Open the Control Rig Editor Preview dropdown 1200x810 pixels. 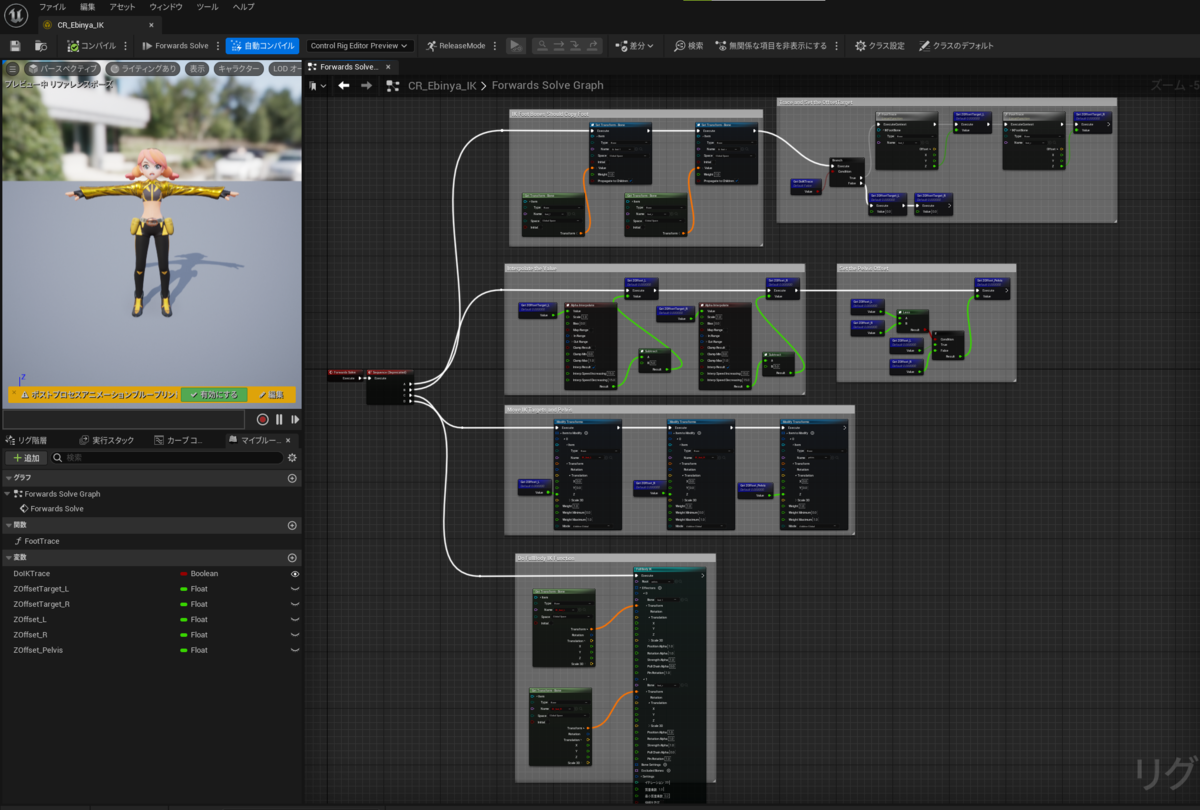pyautogui.click(x=360, y=46)
